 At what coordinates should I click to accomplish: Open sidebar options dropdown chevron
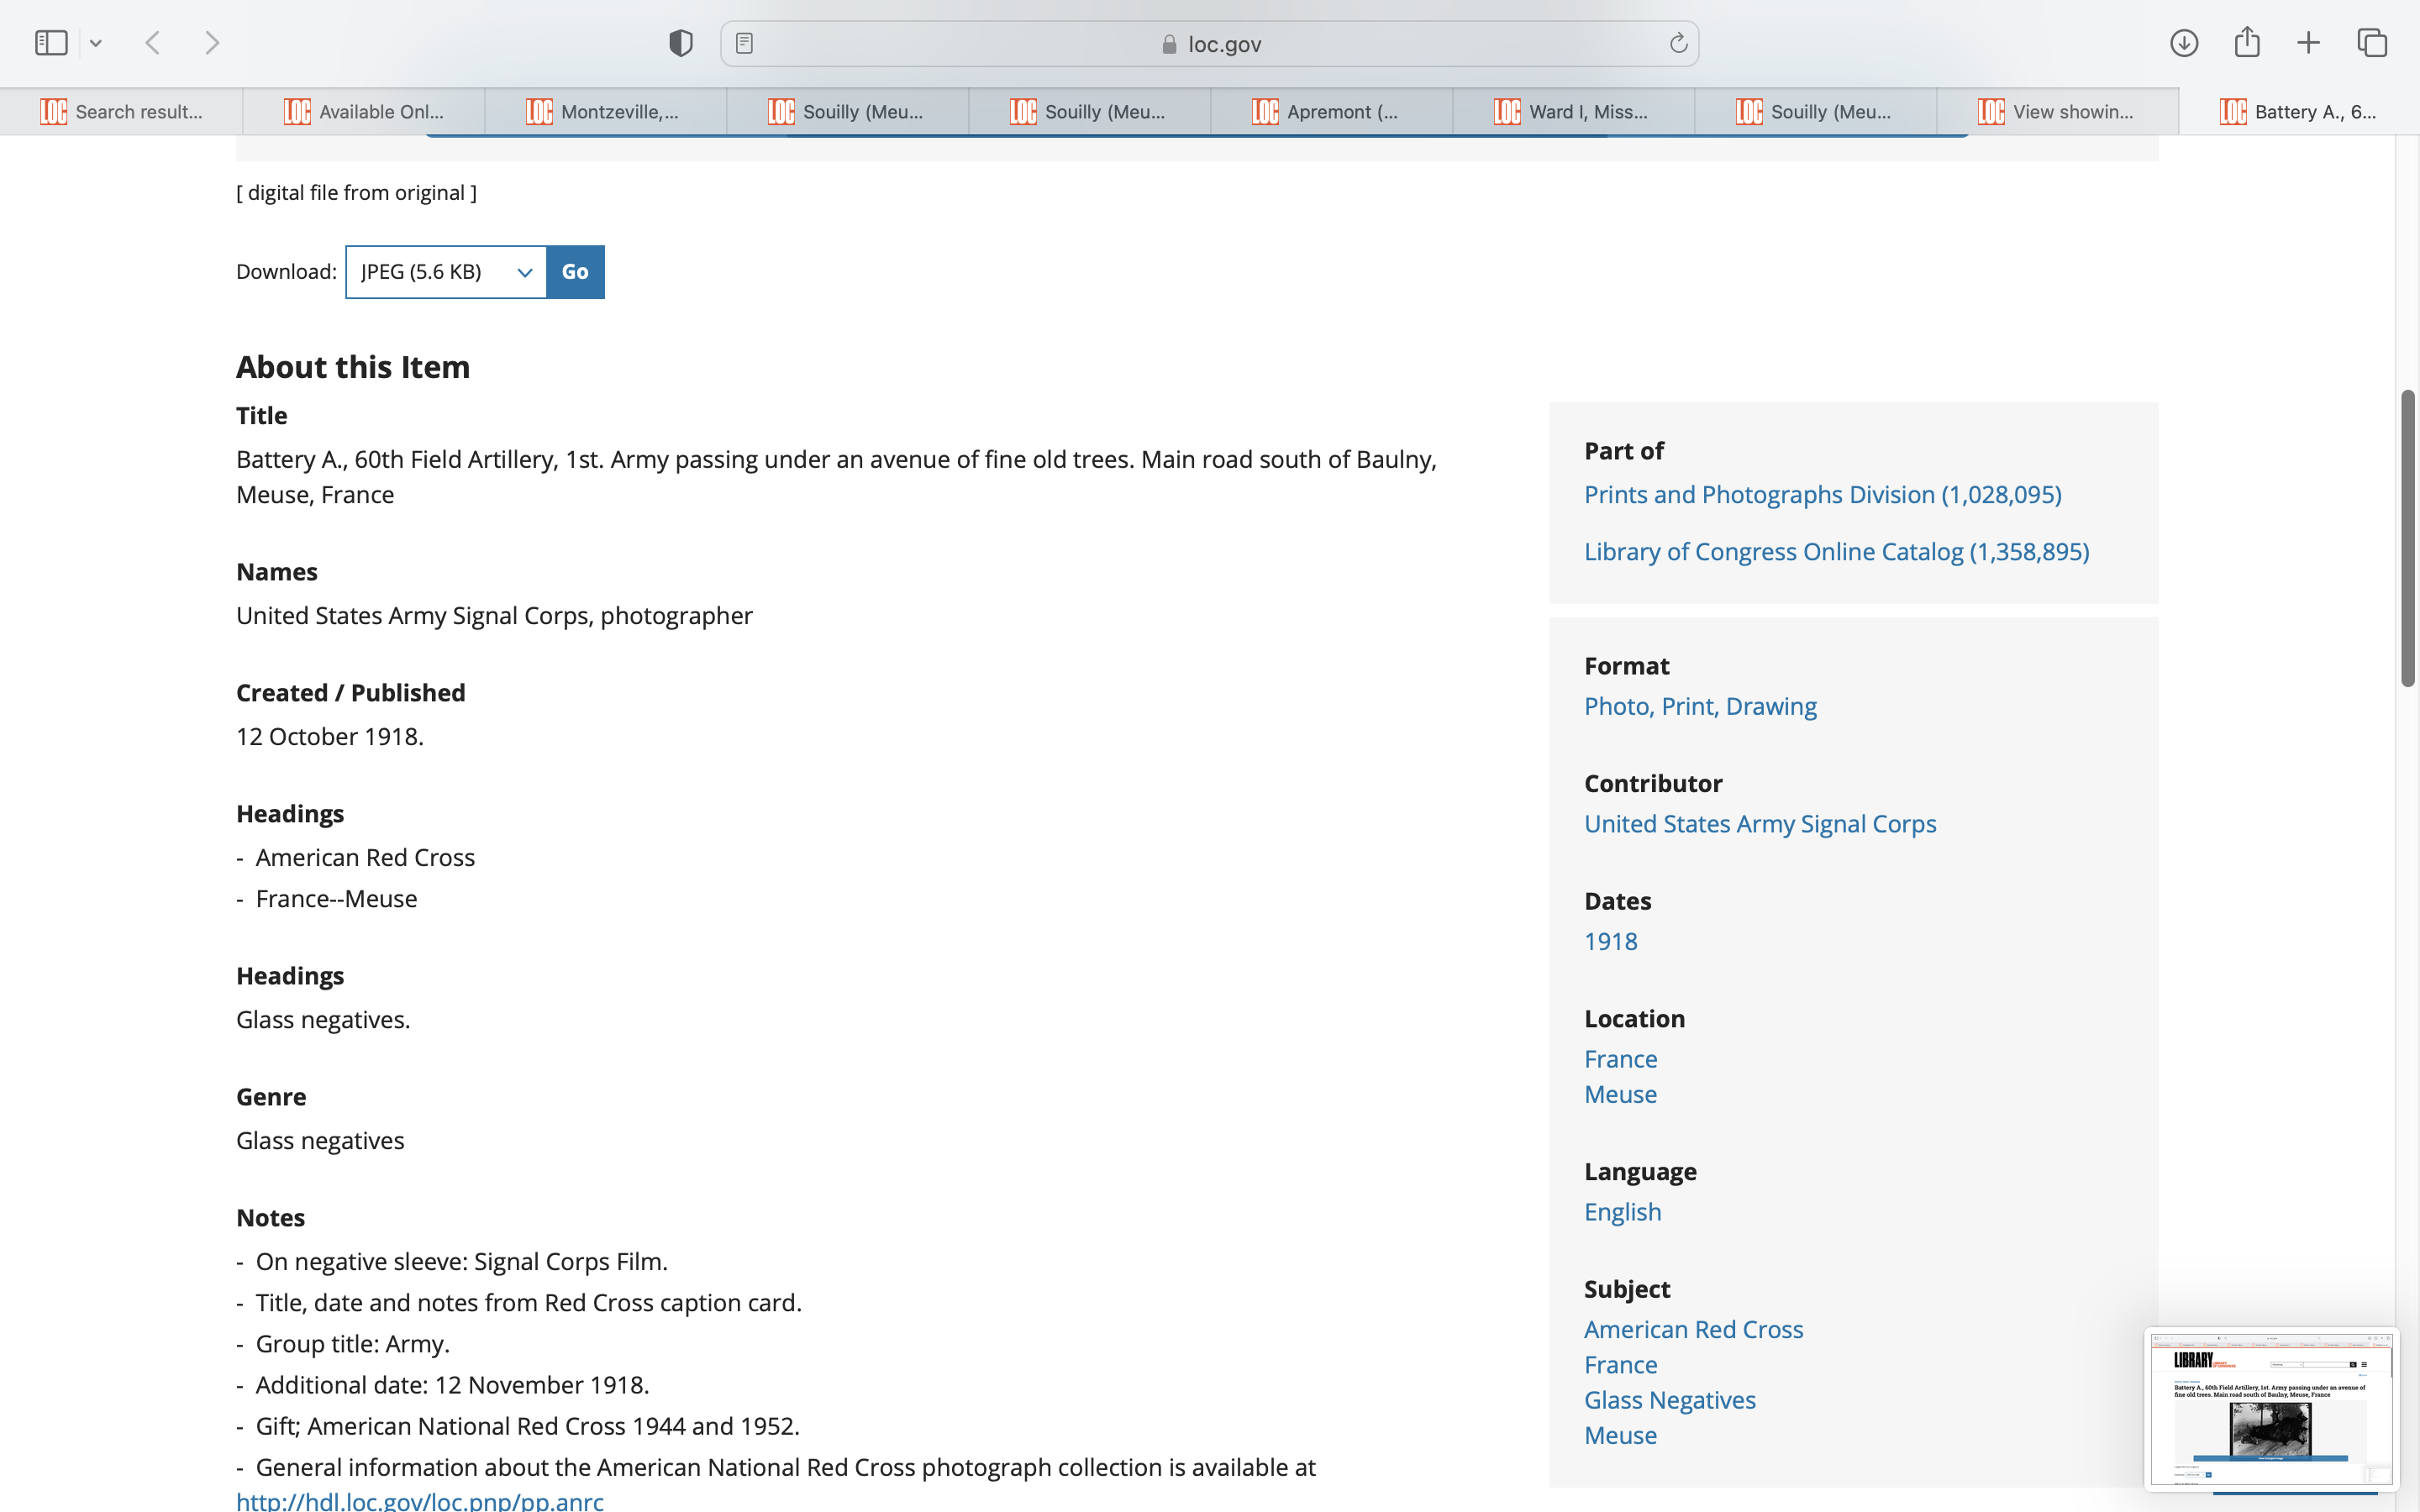96,43
